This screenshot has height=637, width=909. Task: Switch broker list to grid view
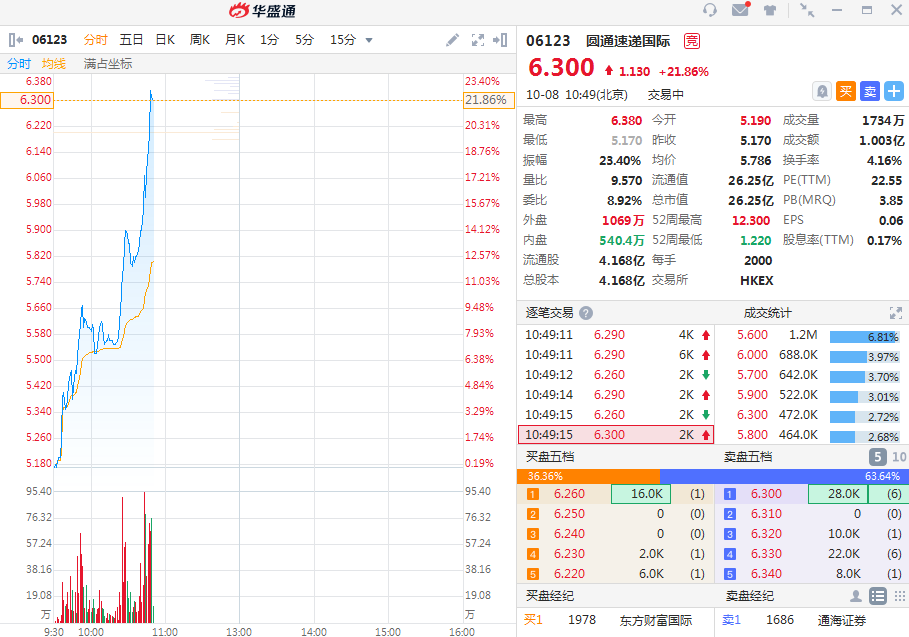[899, 596]
